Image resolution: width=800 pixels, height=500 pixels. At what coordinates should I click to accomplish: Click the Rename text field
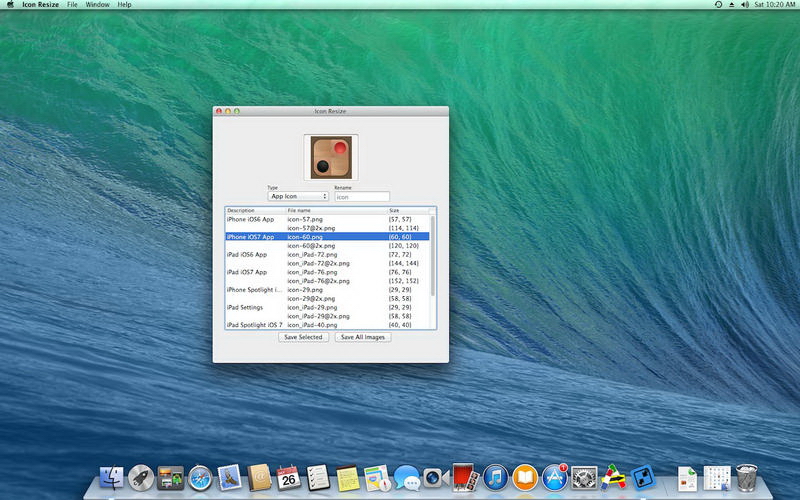pos(361,196)
